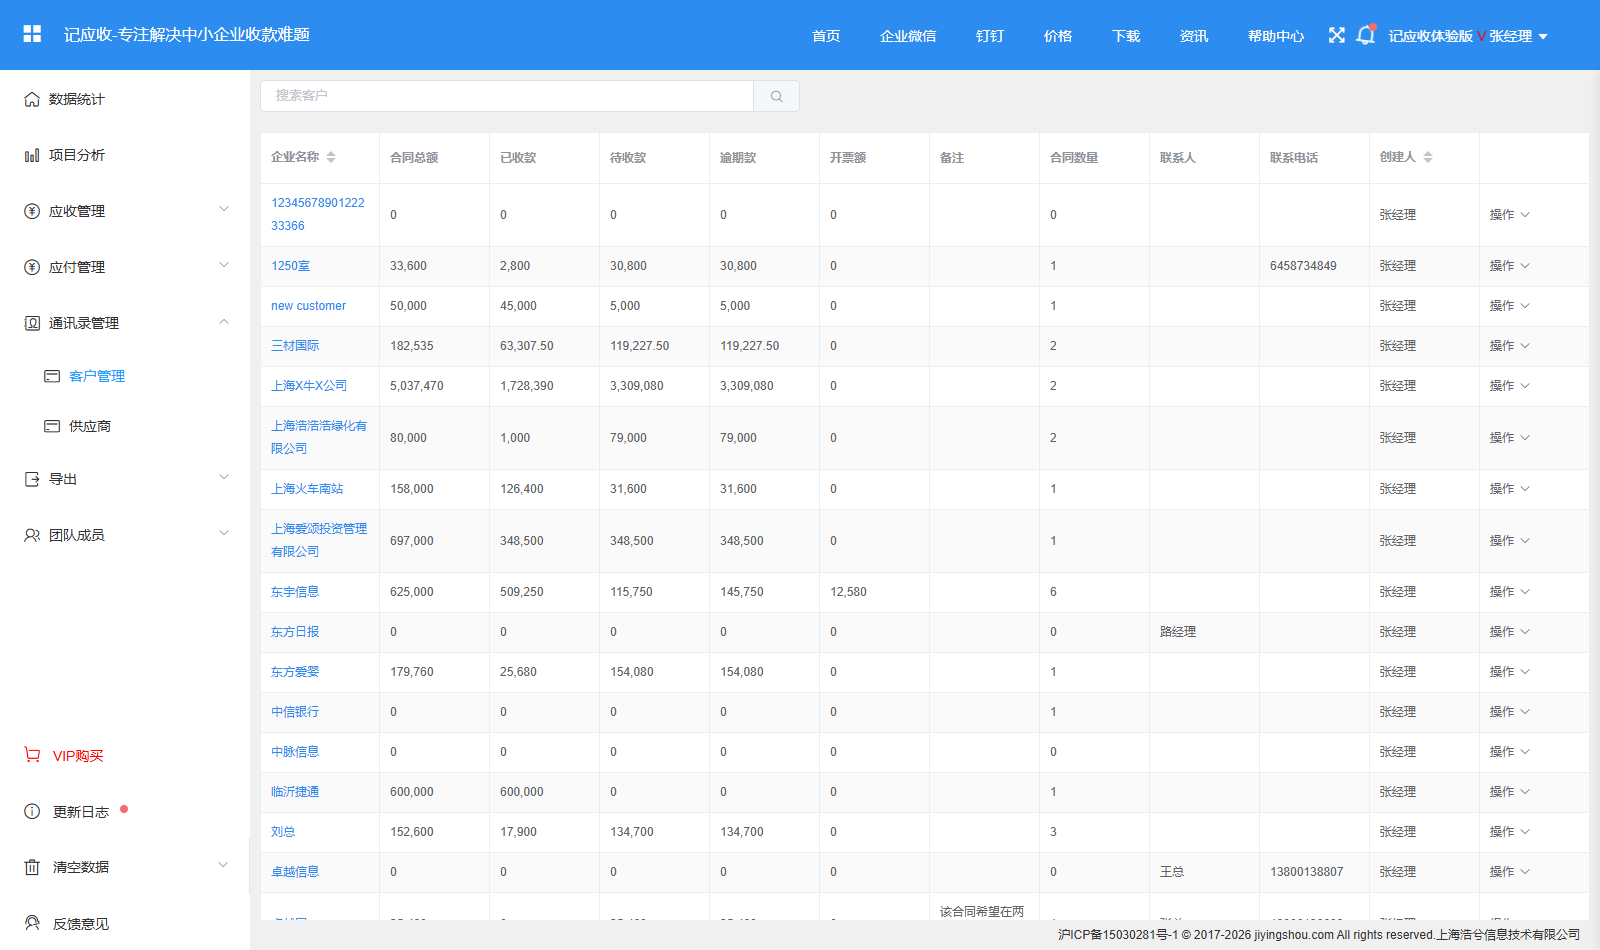Click the app grid logo icon
Viewport: 1600px width, 950px height.
point(32,34)
